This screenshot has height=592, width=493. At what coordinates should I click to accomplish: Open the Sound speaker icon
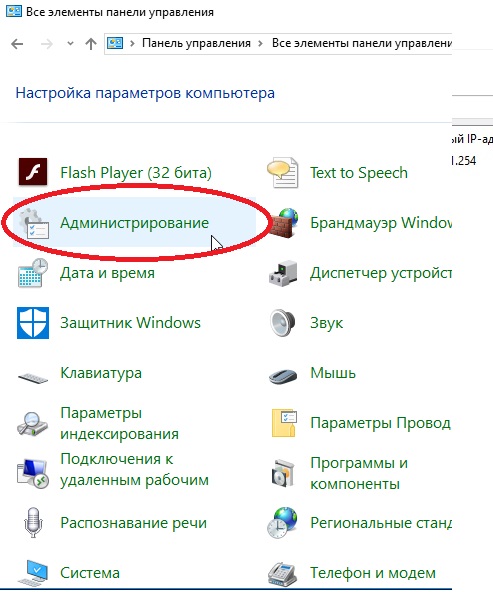click(x=283, y=323)
